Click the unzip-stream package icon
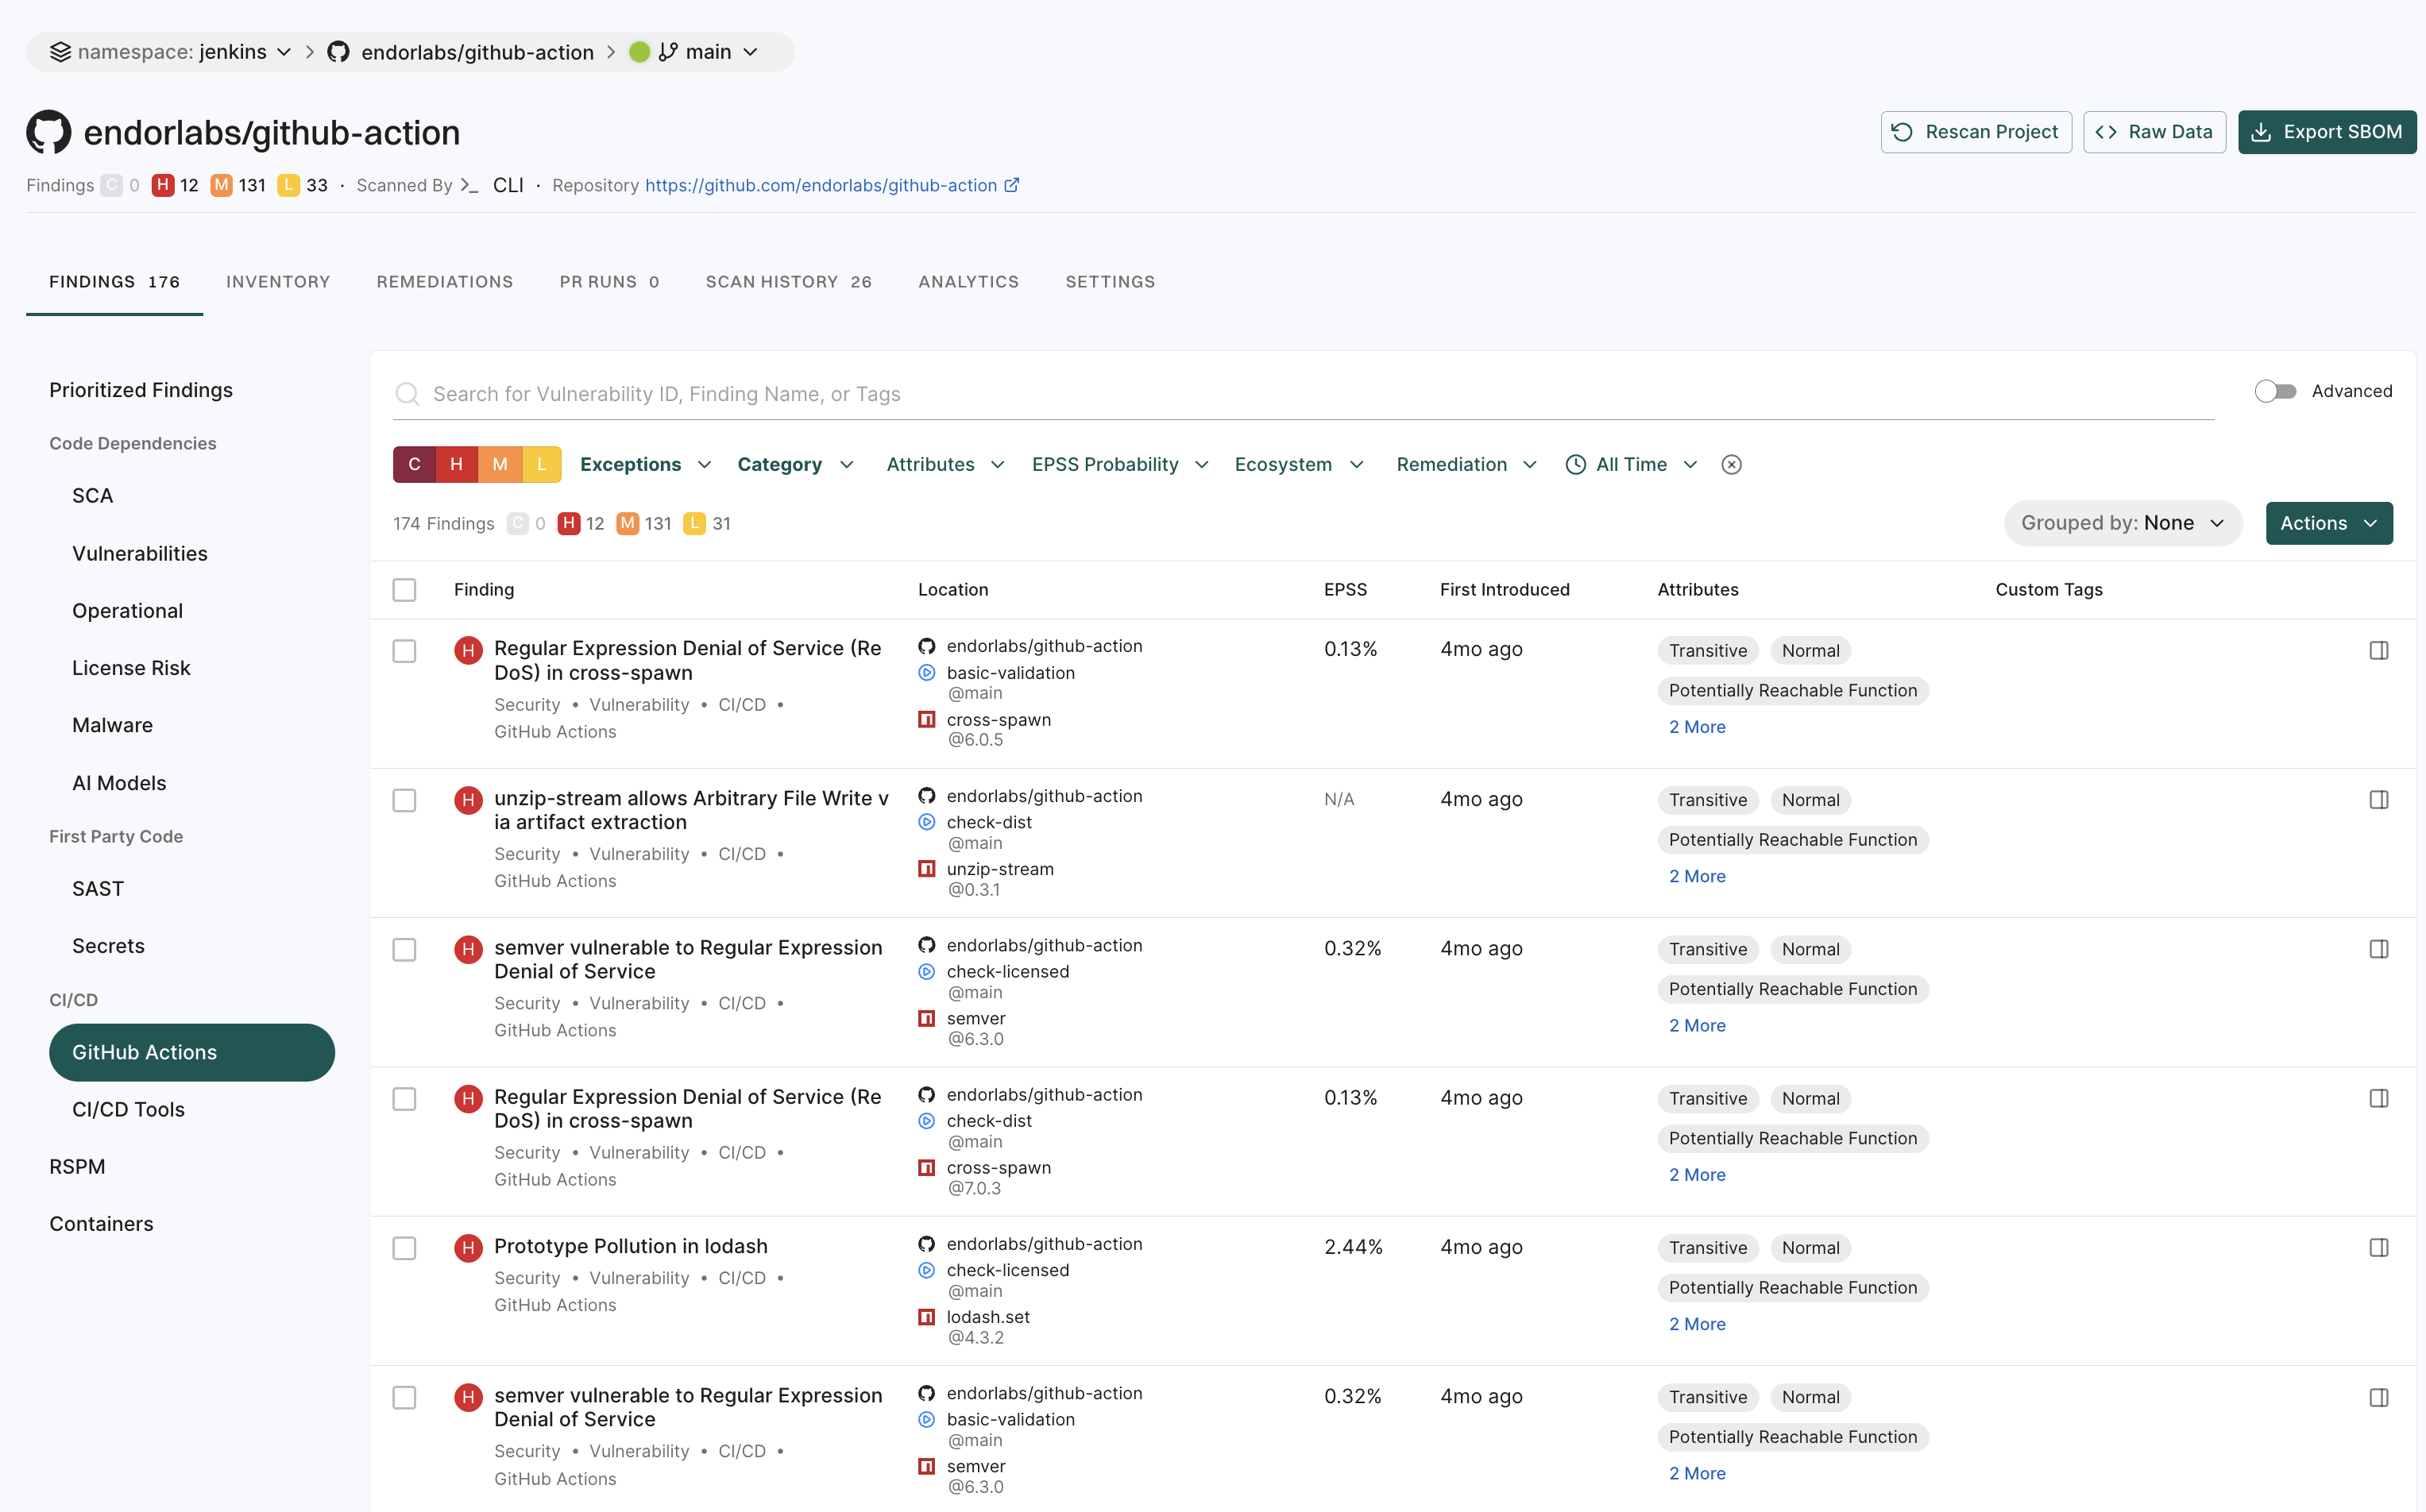The height and width of the screenshot is (1512, 2426). point(926,869)
